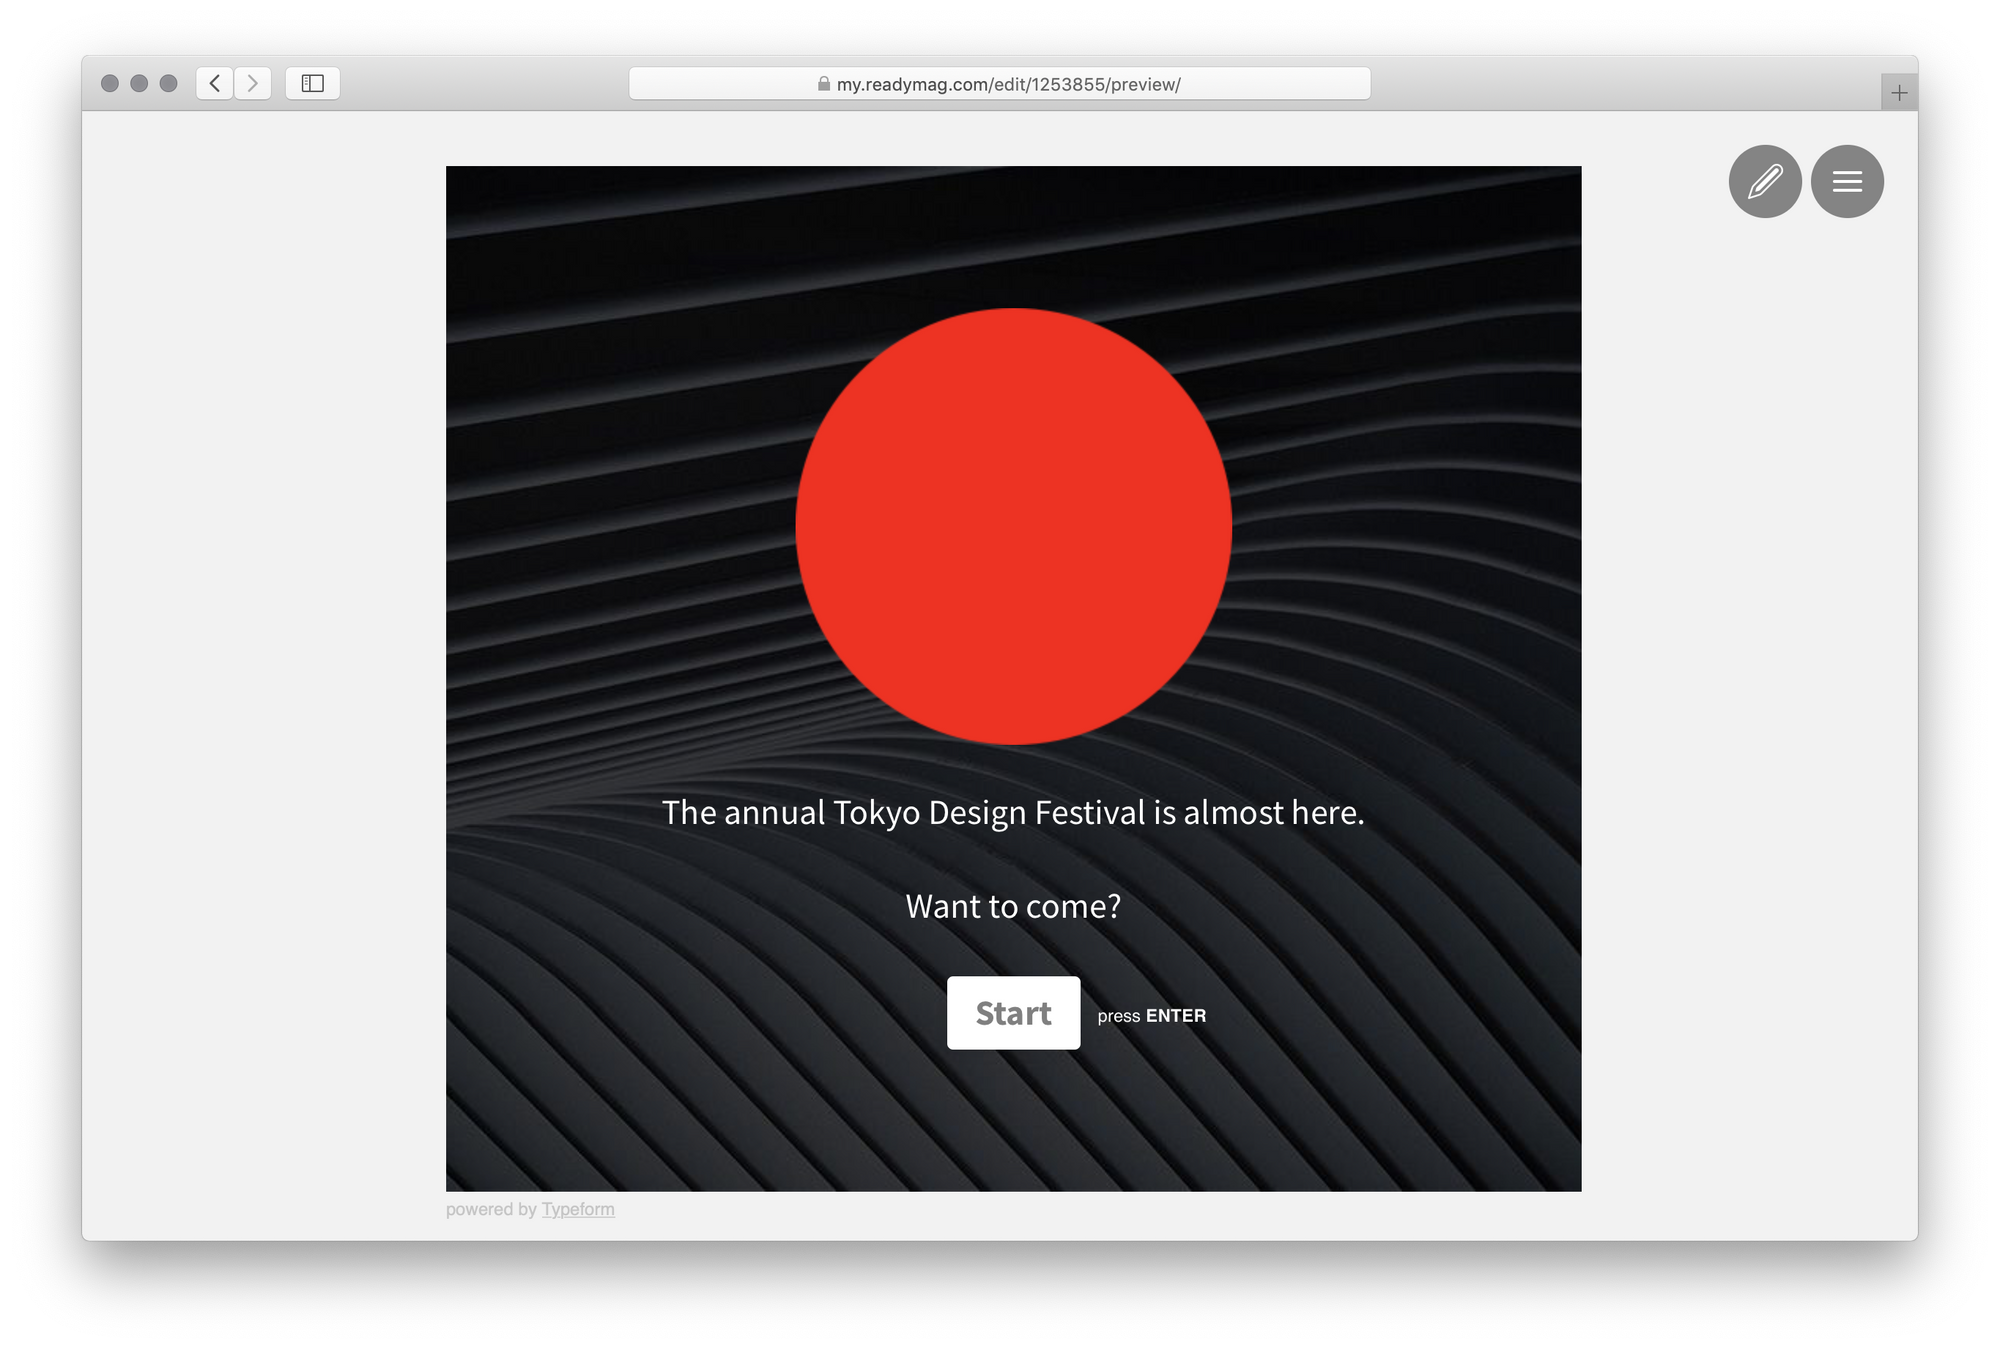
Task: Click the Tokyo Design Festival headline text
Action: (x=1013, y=813)
